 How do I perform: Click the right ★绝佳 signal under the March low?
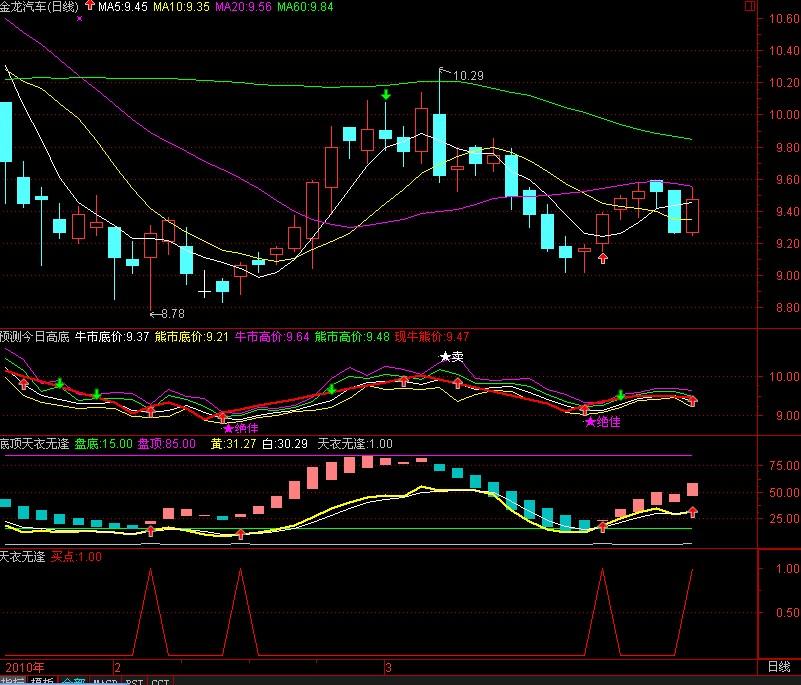tap(603, 422)
